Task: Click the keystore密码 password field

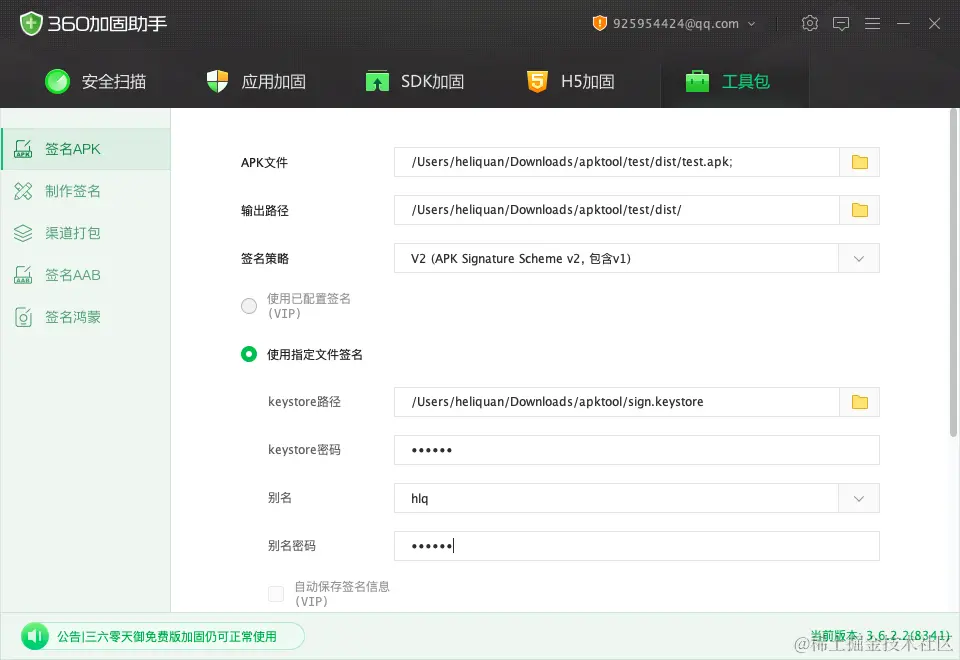Action: pos(637,450)
